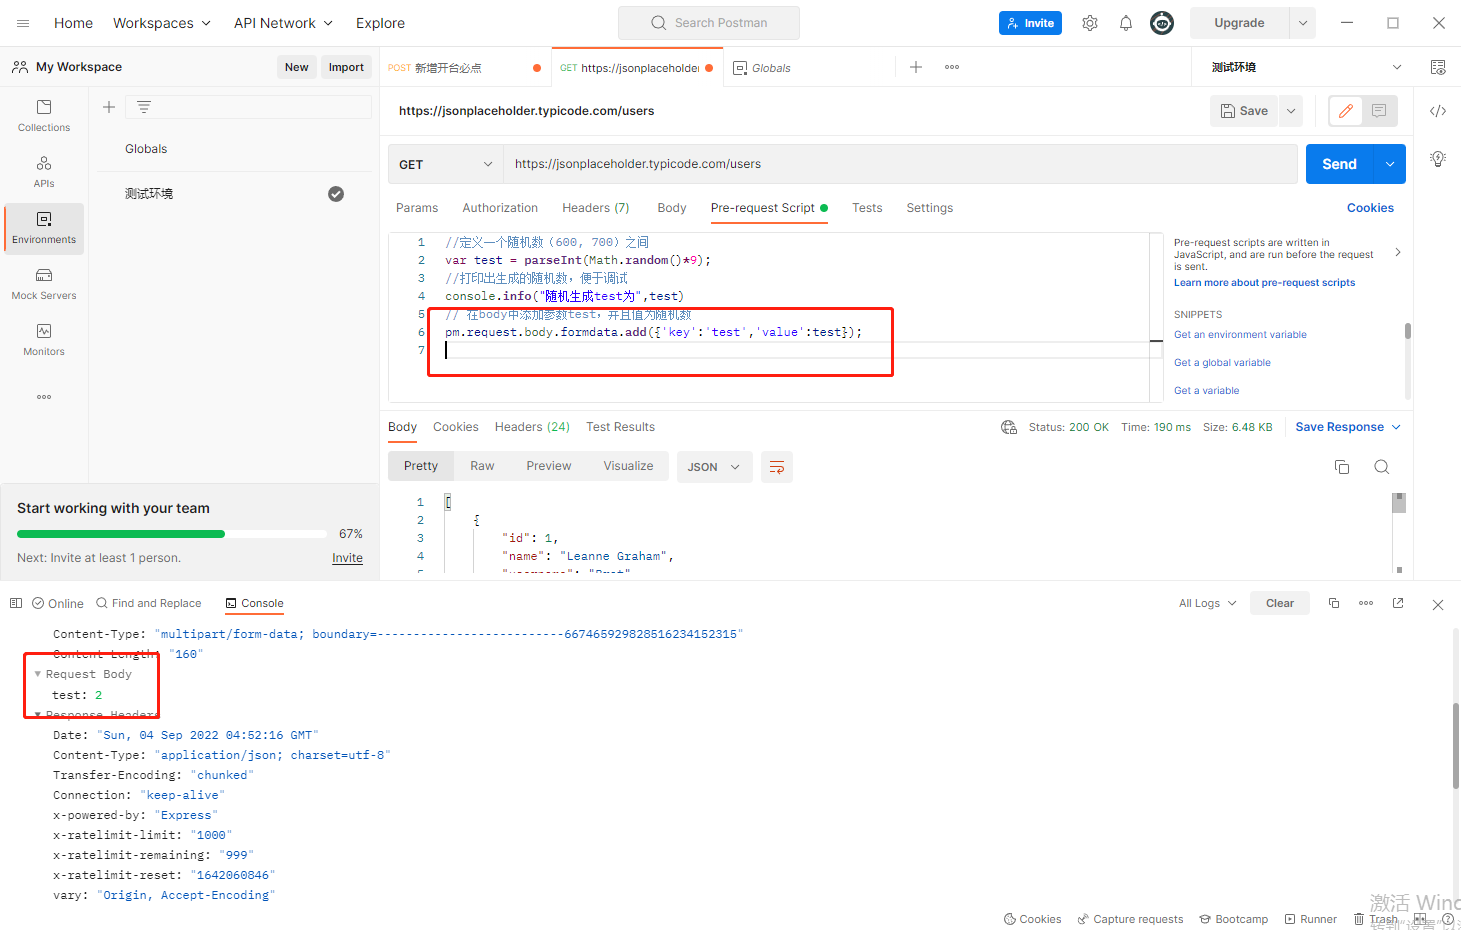This screenshot has height=930, width=1461.
Task: Open the info lightbulb icon
Action: point(1438,159)
